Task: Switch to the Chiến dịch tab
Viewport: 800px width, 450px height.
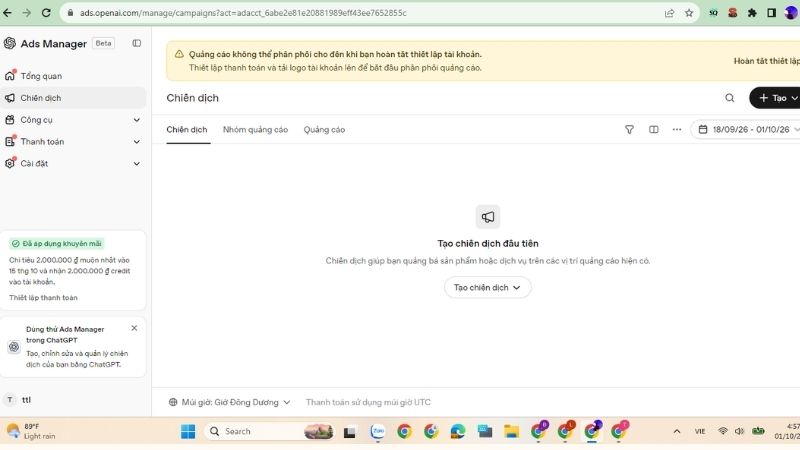Action: click(187, 130)
